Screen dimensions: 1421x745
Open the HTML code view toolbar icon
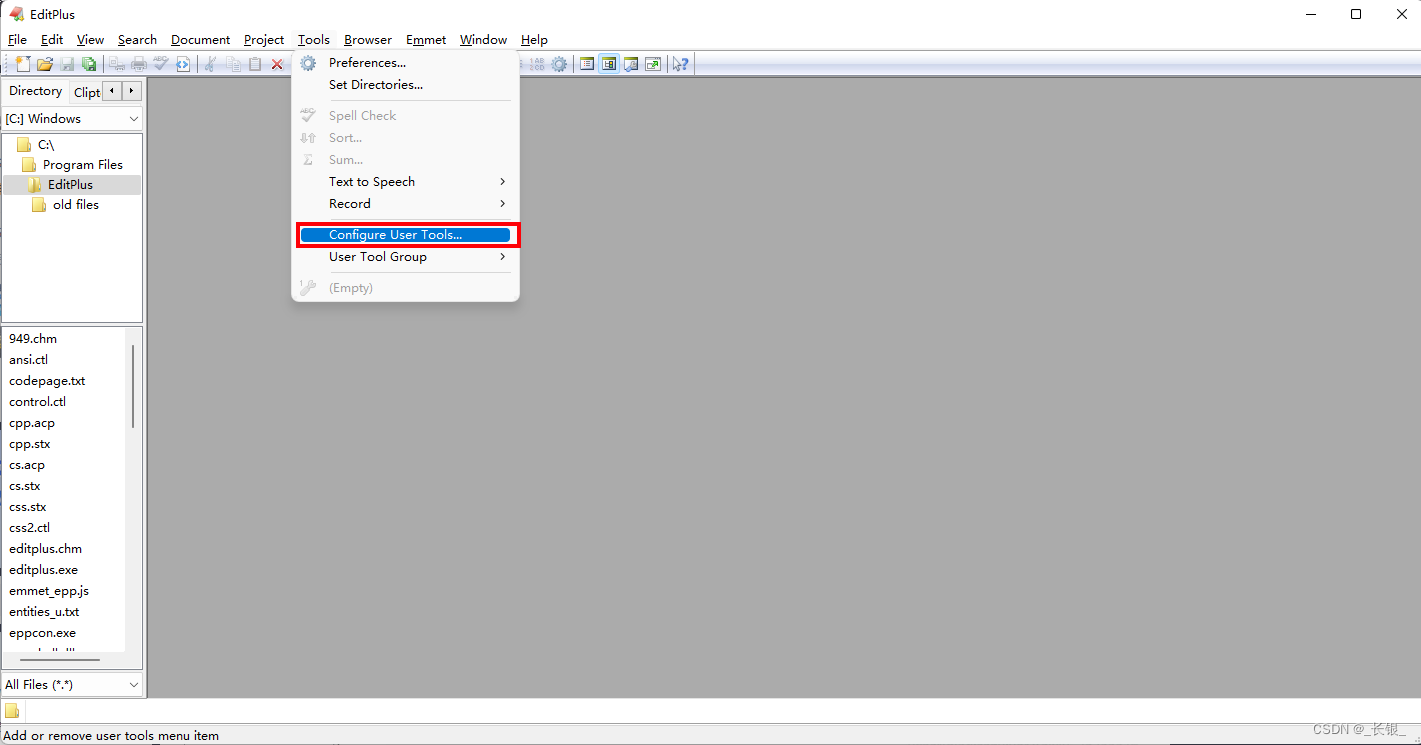(183, 63)
